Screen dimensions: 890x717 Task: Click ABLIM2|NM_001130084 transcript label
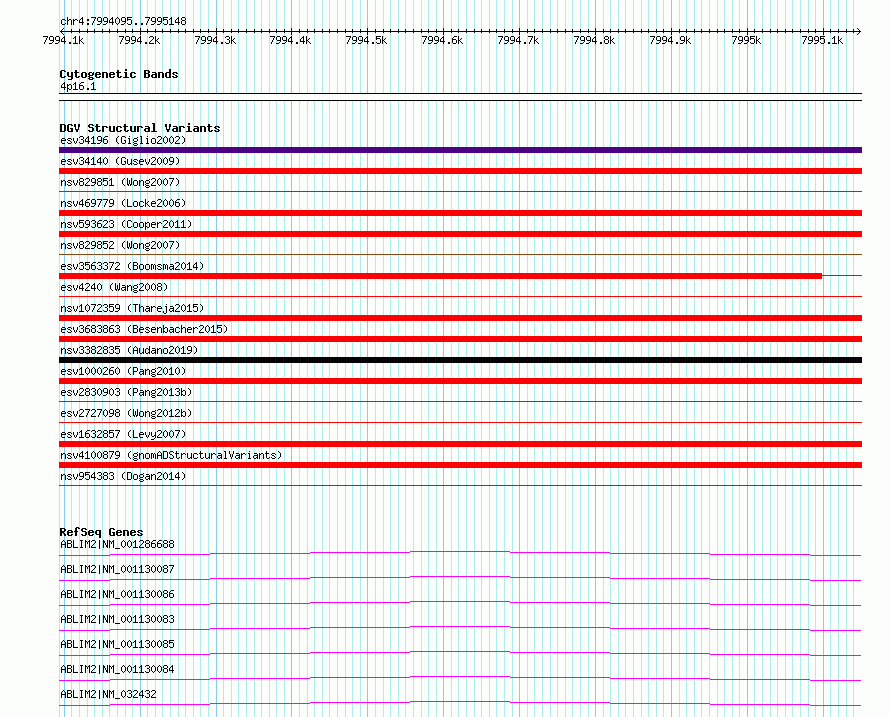point(117,669)
